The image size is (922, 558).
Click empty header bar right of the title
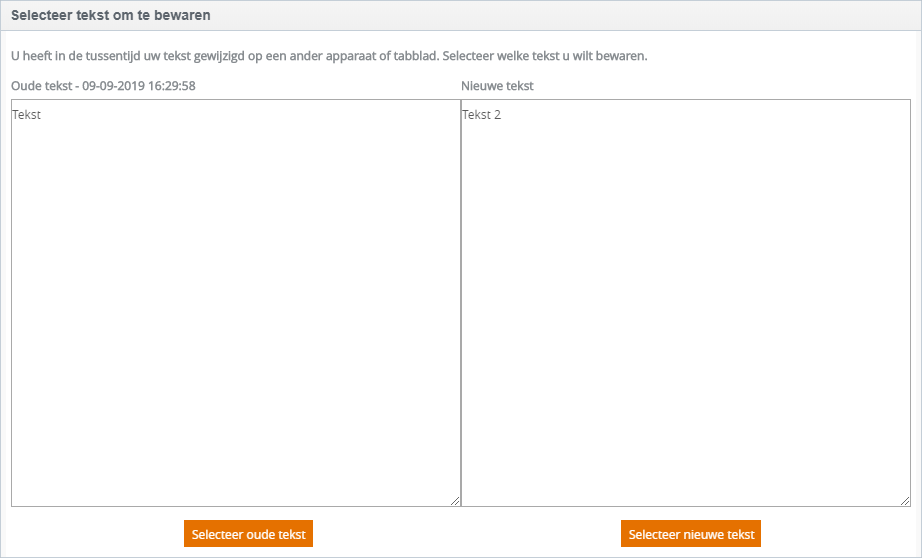[564, 15]
